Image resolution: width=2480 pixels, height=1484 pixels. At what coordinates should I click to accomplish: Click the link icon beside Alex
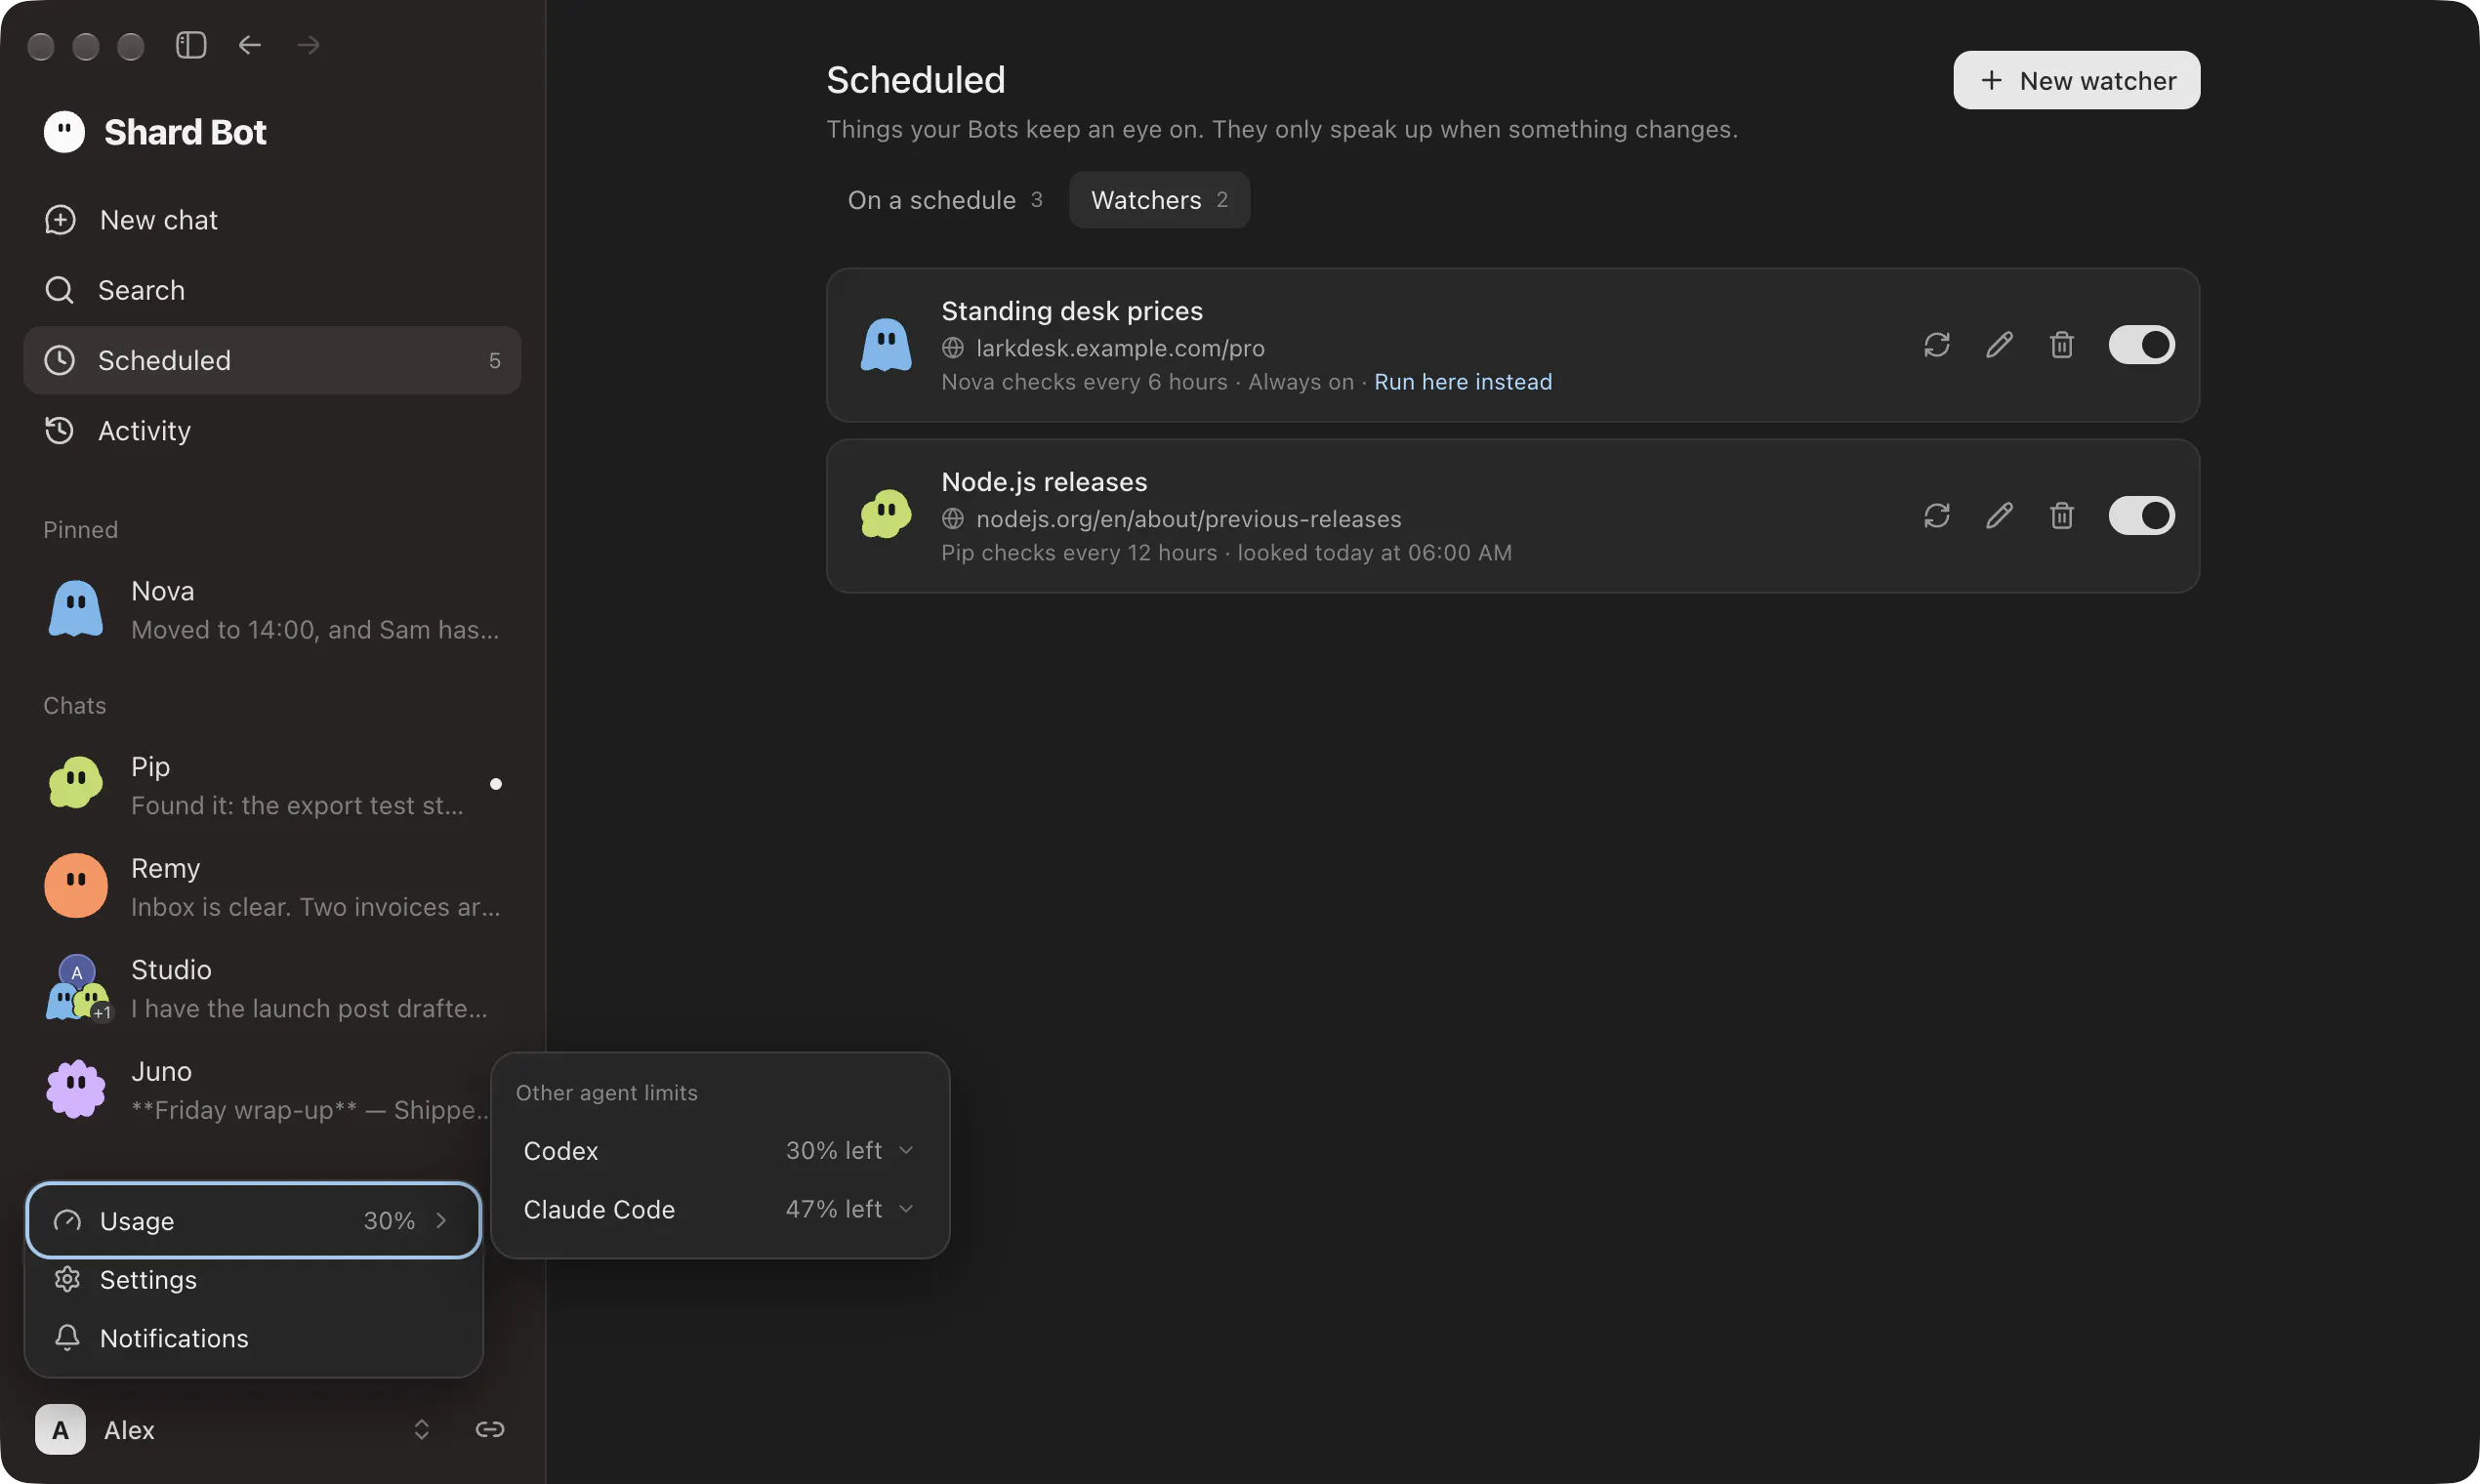point(490,1430)
